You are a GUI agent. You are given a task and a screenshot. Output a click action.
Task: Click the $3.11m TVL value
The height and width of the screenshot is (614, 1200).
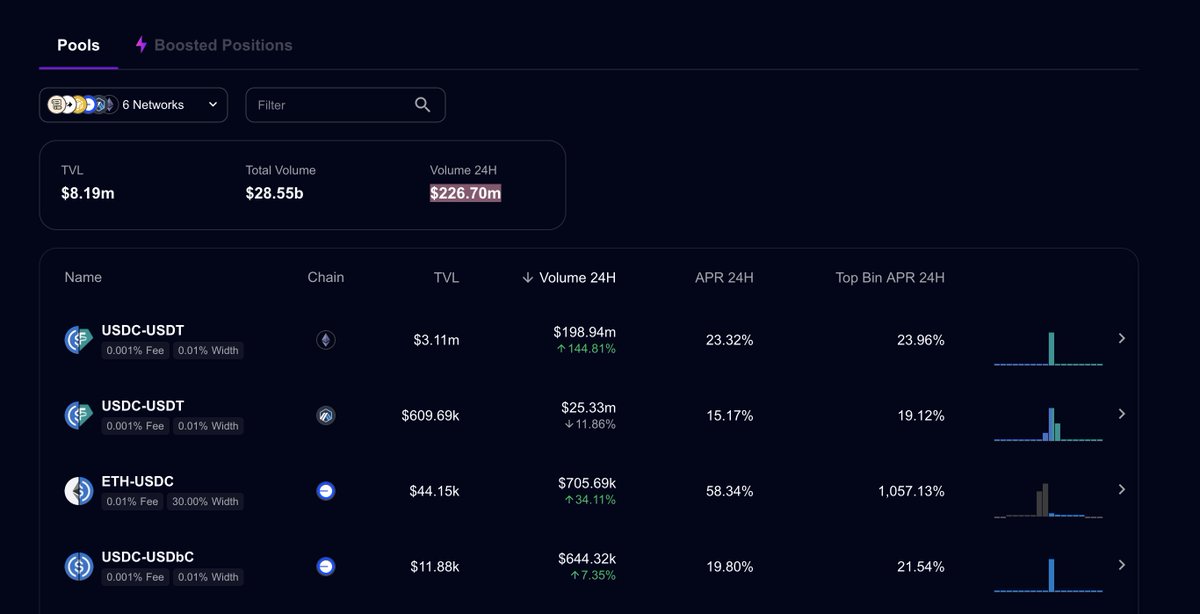437,340
